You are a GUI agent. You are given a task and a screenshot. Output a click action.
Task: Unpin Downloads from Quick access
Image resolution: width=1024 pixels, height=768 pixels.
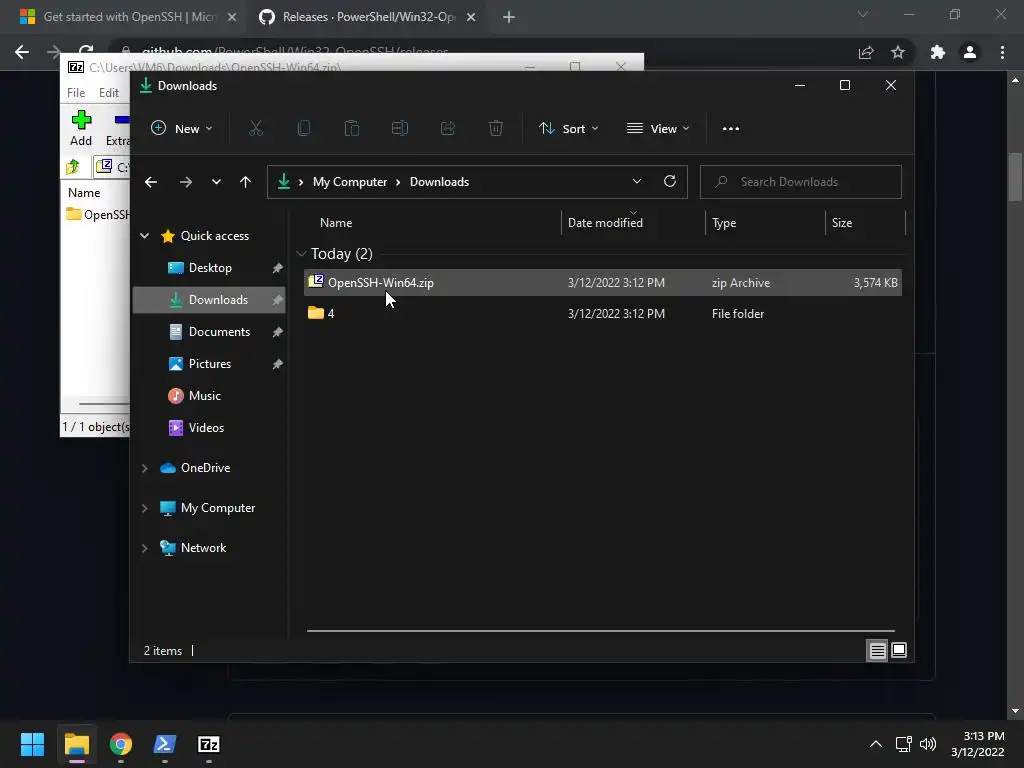coord(278,300)
